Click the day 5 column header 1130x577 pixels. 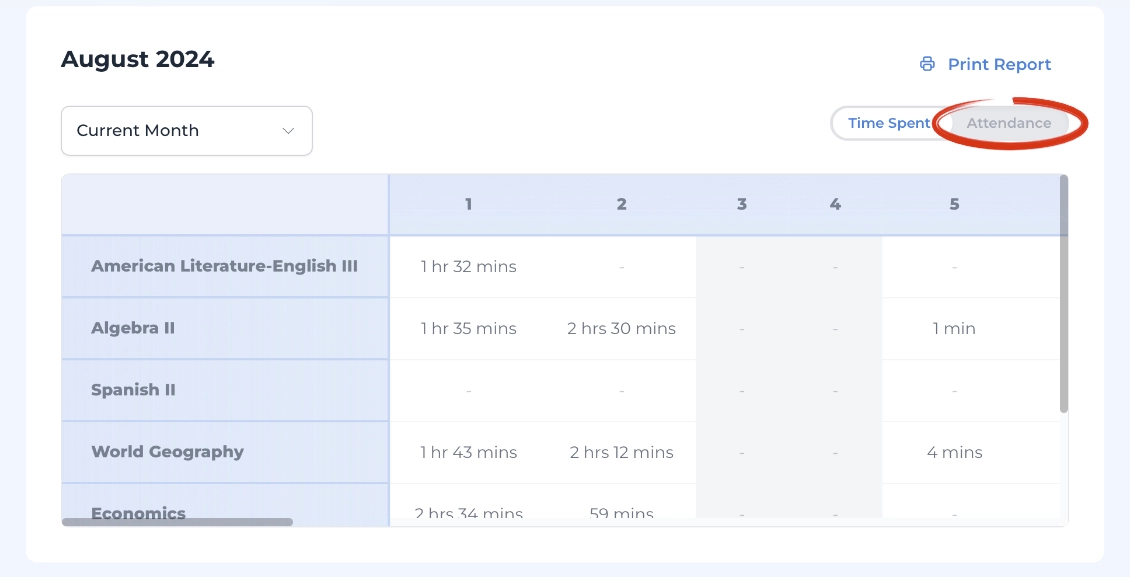pos(954,205)
